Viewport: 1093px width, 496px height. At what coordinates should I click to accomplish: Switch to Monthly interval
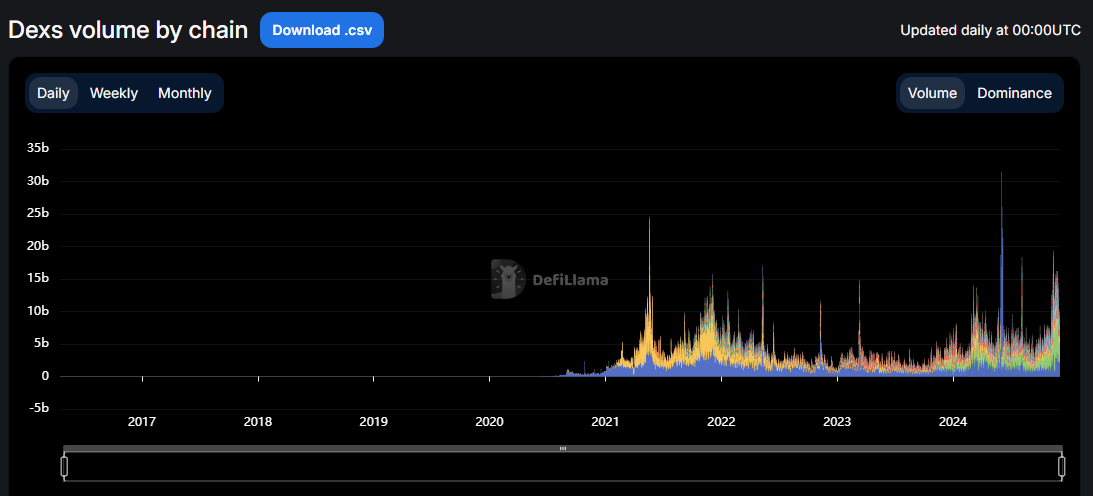185,93
